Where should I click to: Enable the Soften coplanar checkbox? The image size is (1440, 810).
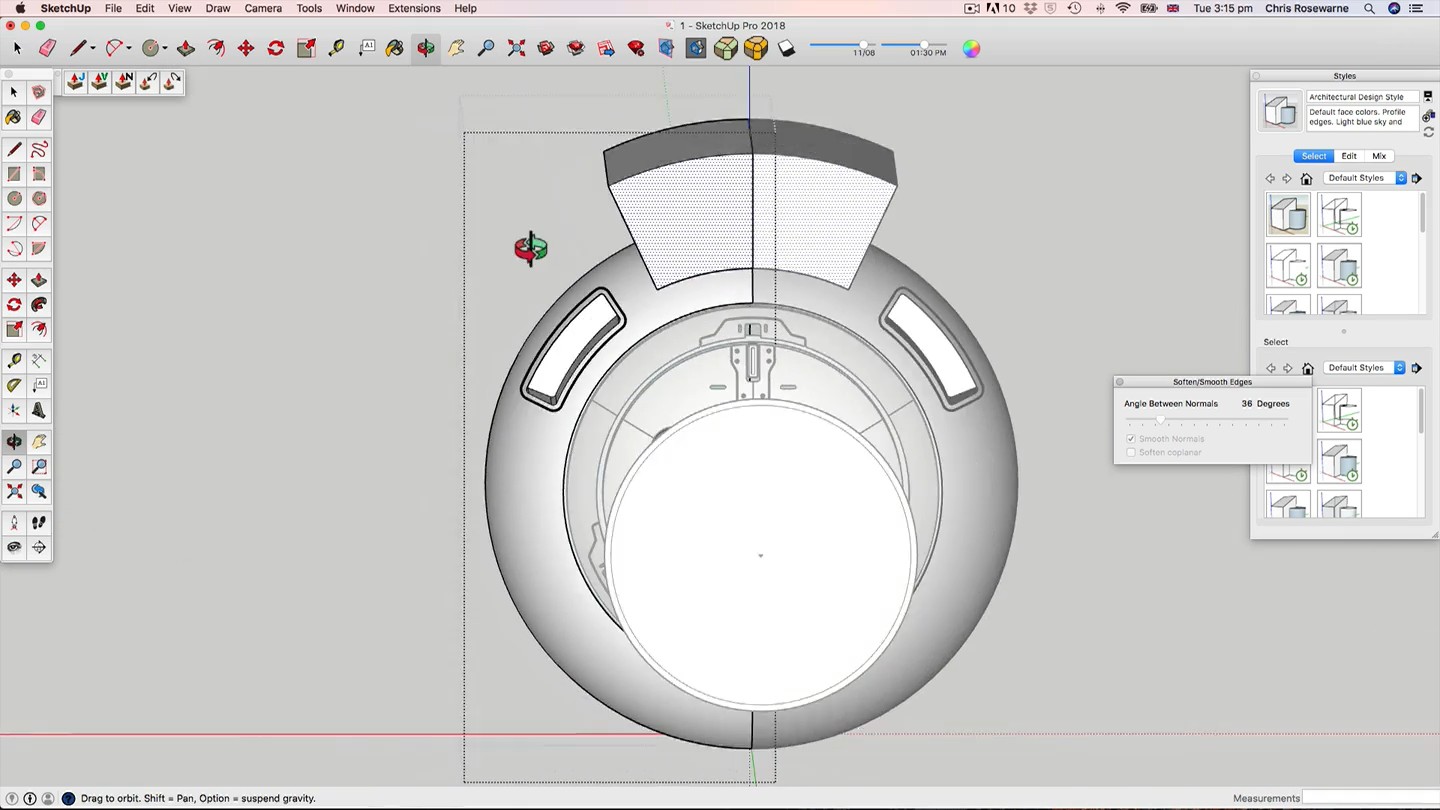(1131, 453)
